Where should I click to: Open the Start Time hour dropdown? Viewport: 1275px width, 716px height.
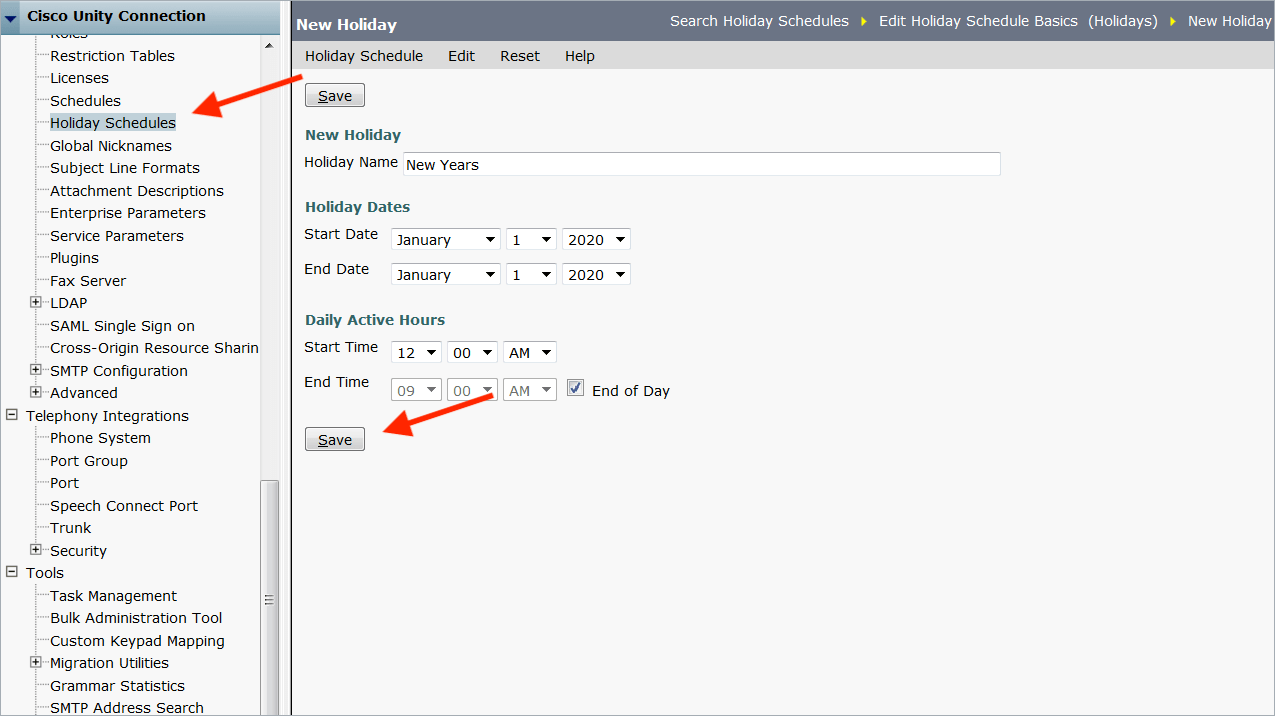[x=416, y=353]
